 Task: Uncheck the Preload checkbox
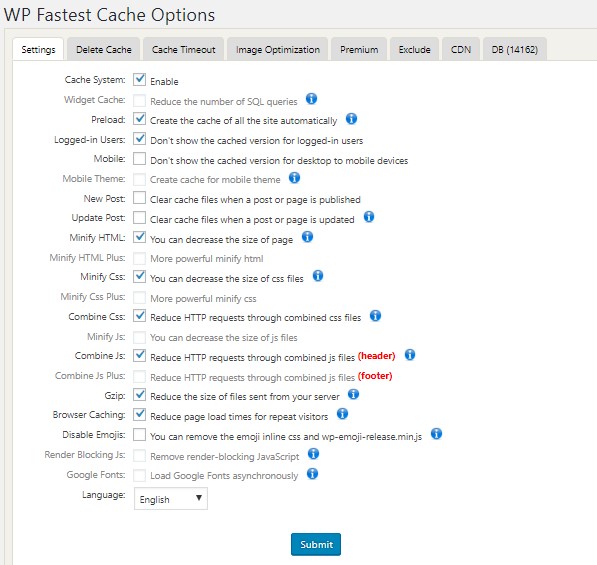coord(139,119)
